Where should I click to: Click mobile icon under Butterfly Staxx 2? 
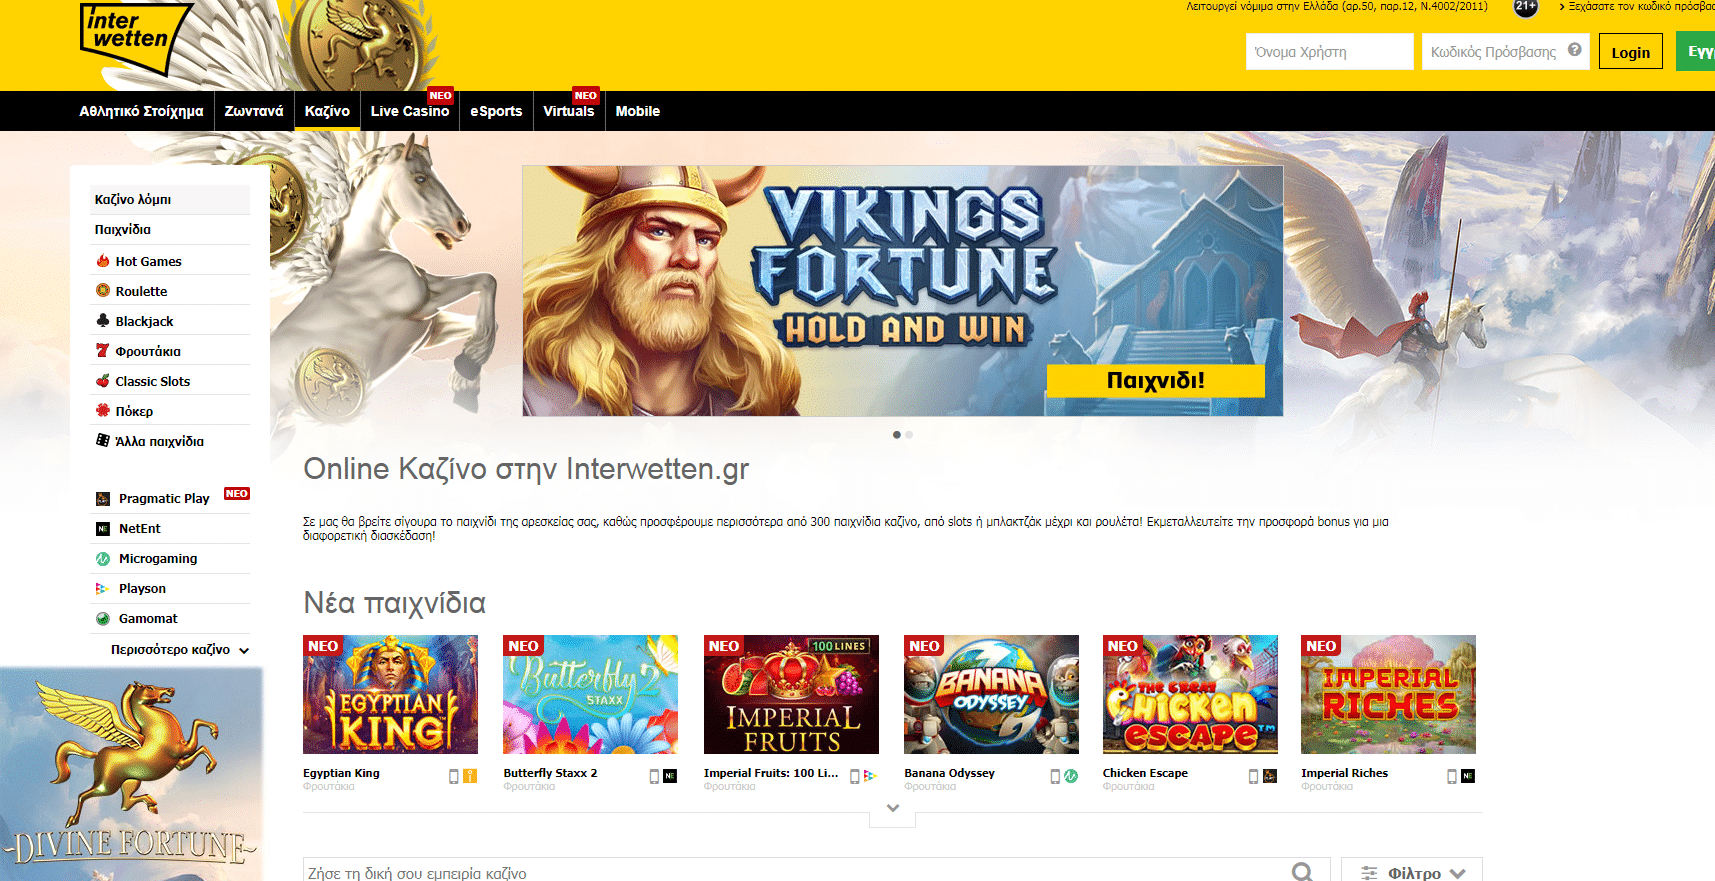pyautogui.click(x=654, y=776)
